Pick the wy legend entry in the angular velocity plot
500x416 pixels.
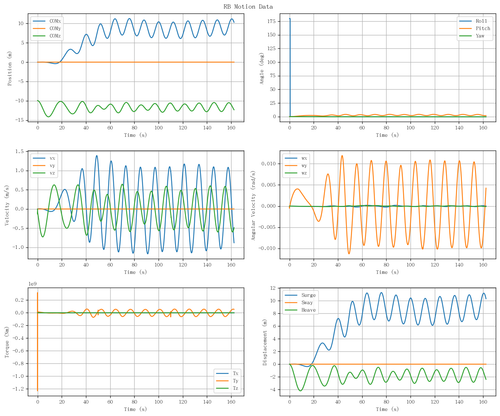pos(296,165)
